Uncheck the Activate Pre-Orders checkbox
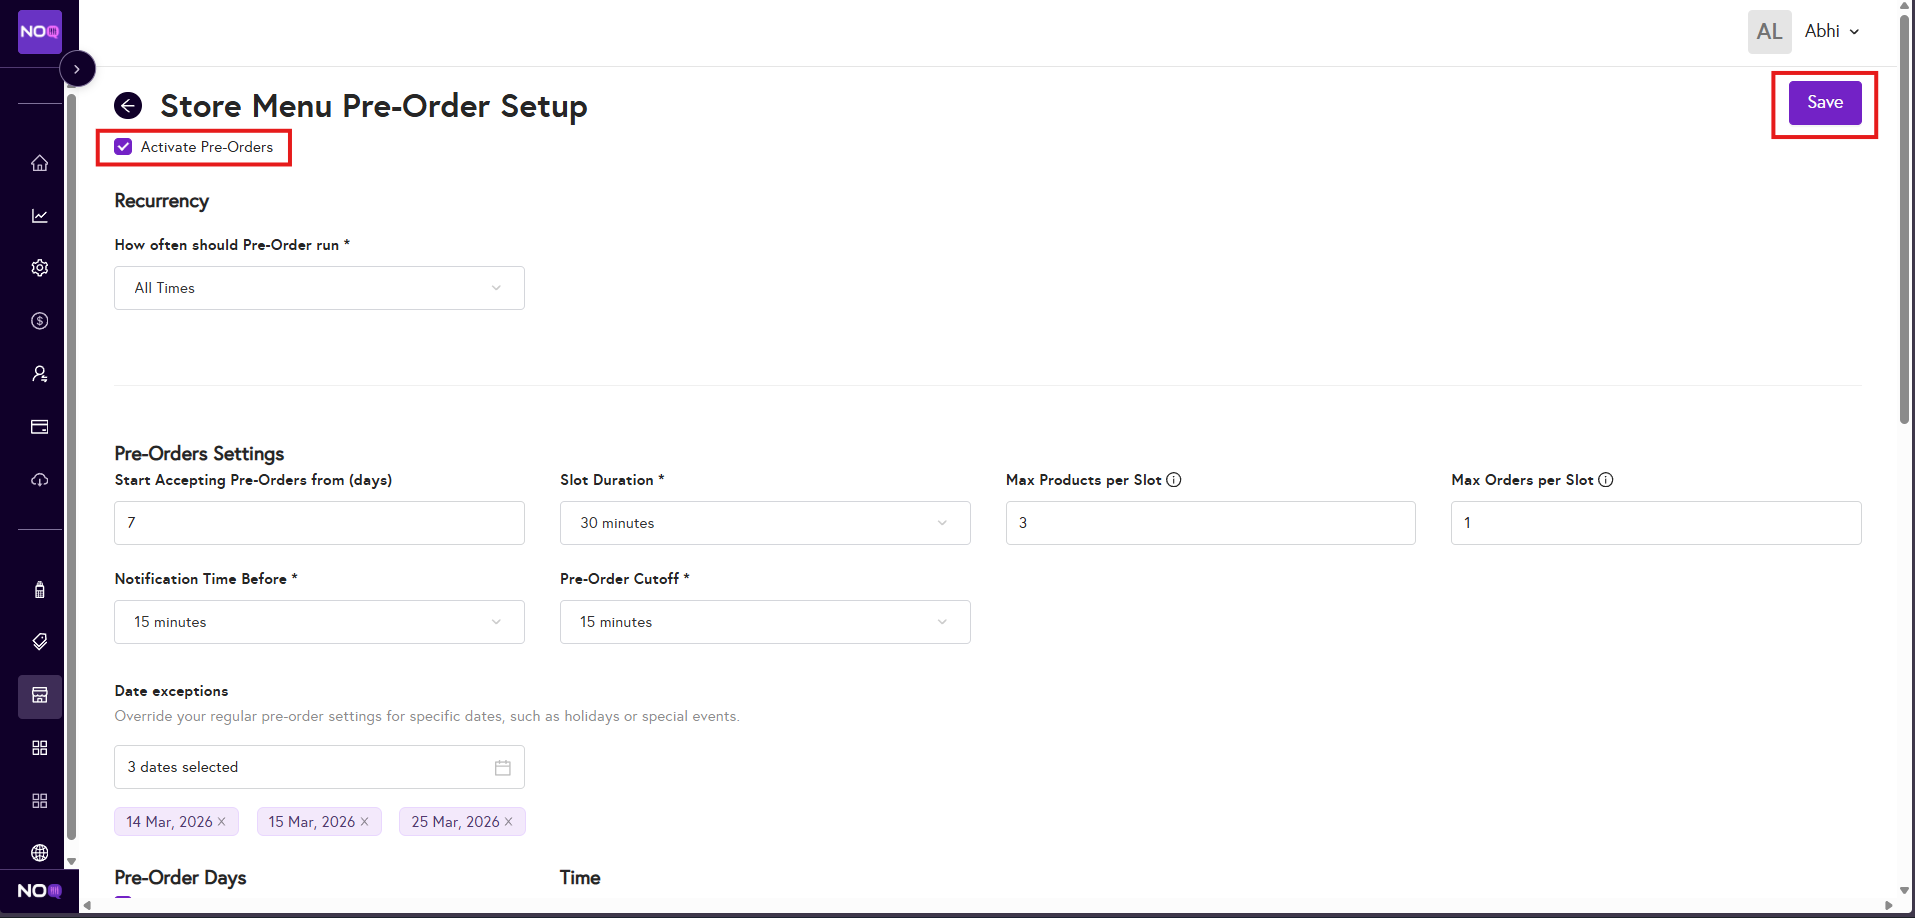Viewport: 1915px width, 918px height. (123, 147)
